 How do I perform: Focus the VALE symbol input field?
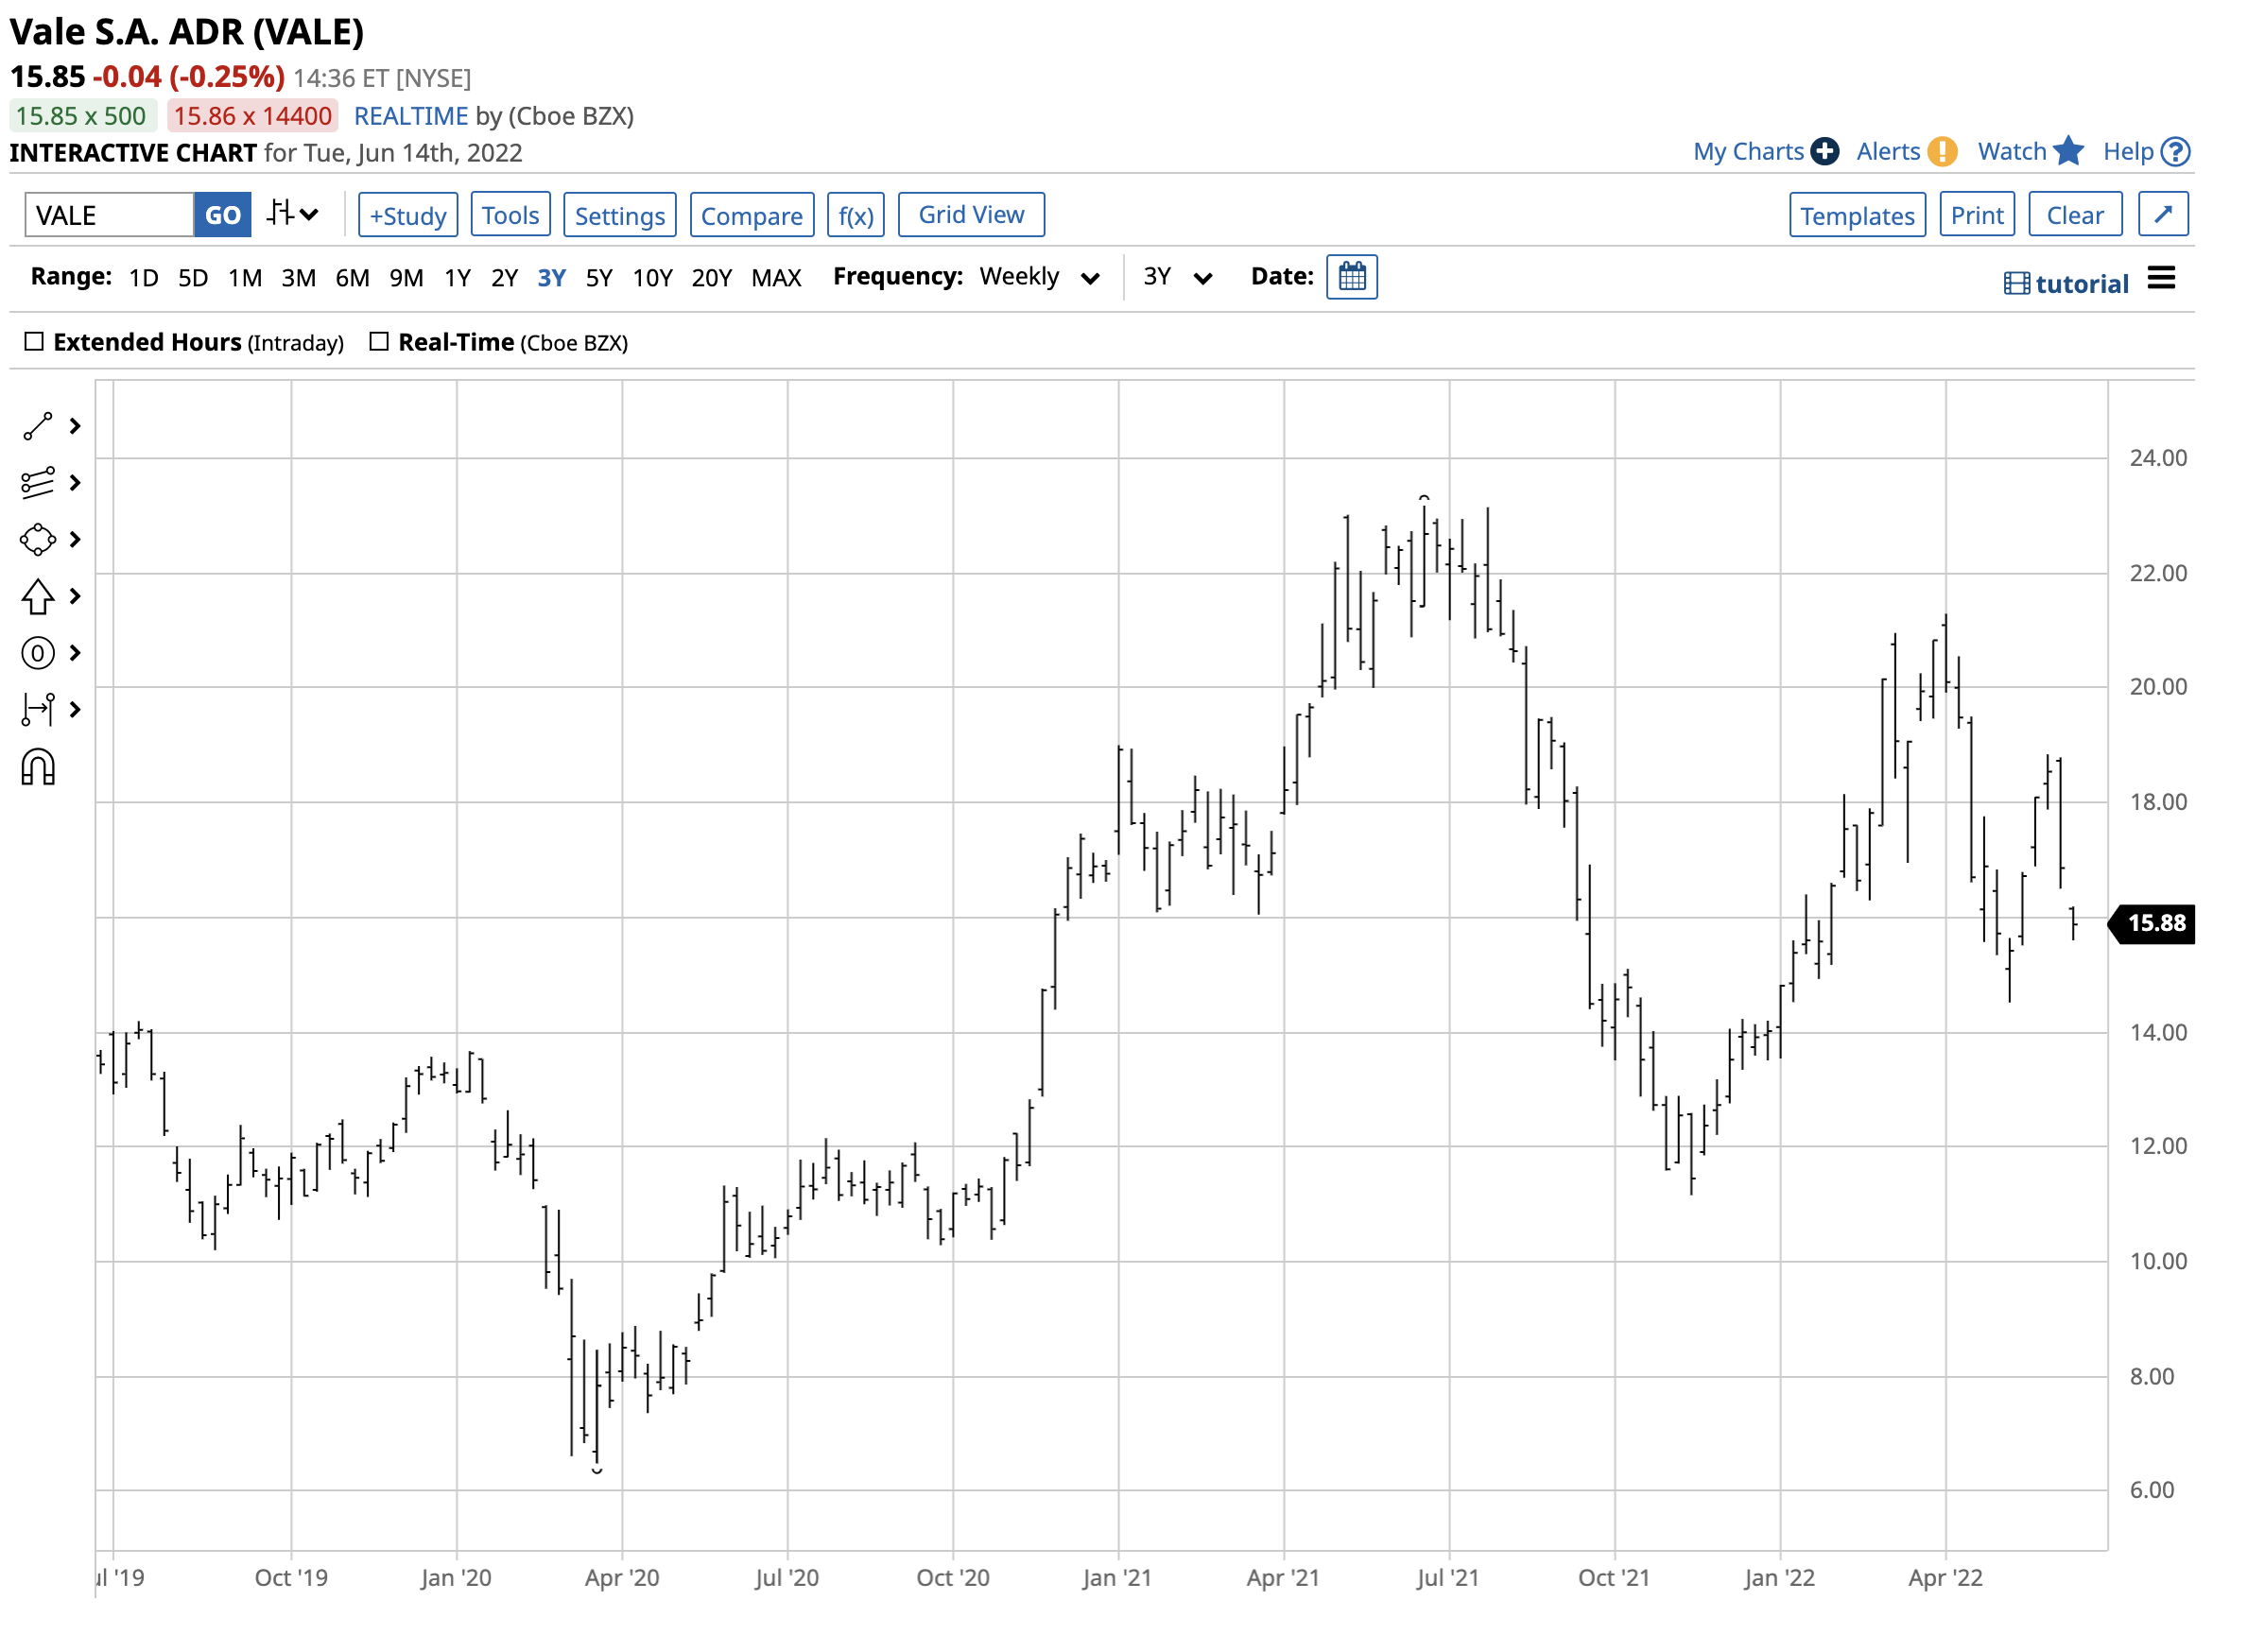(x=109, y=215)
